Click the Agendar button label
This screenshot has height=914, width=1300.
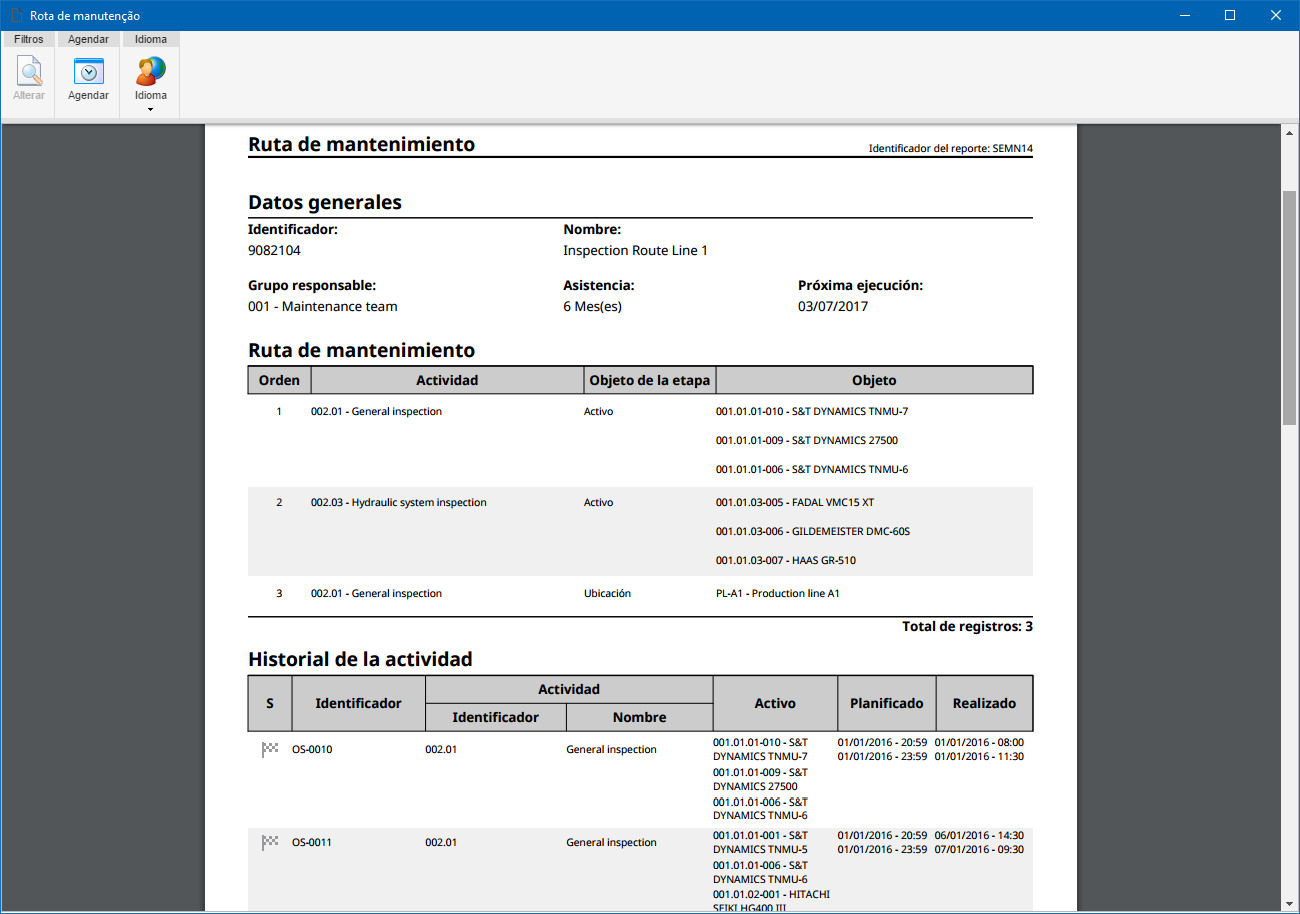click(x=88, y=96)
